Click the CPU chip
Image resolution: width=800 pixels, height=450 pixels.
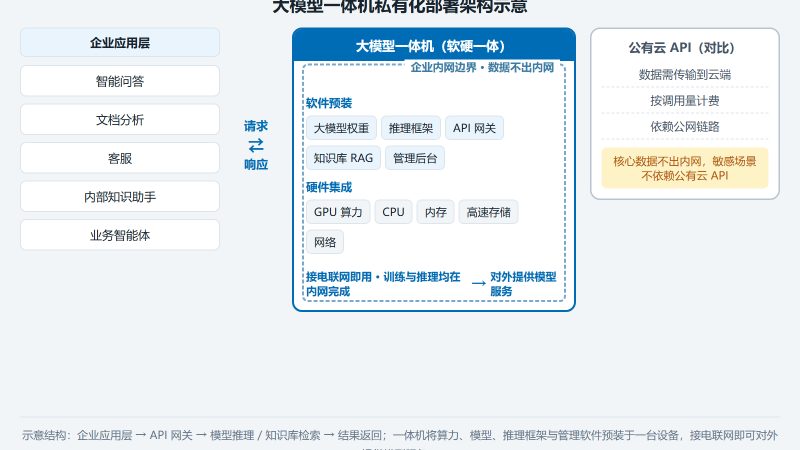click(393, 212)
